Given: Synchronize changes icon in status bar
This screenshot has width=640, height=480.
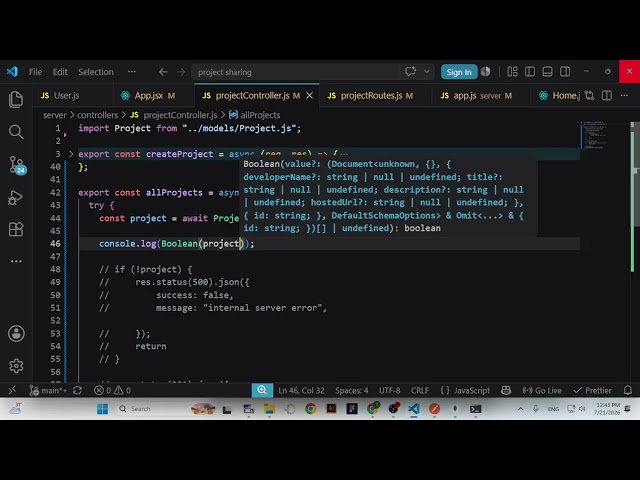Looking at the screenshot, I should click(x=77, y=391).
